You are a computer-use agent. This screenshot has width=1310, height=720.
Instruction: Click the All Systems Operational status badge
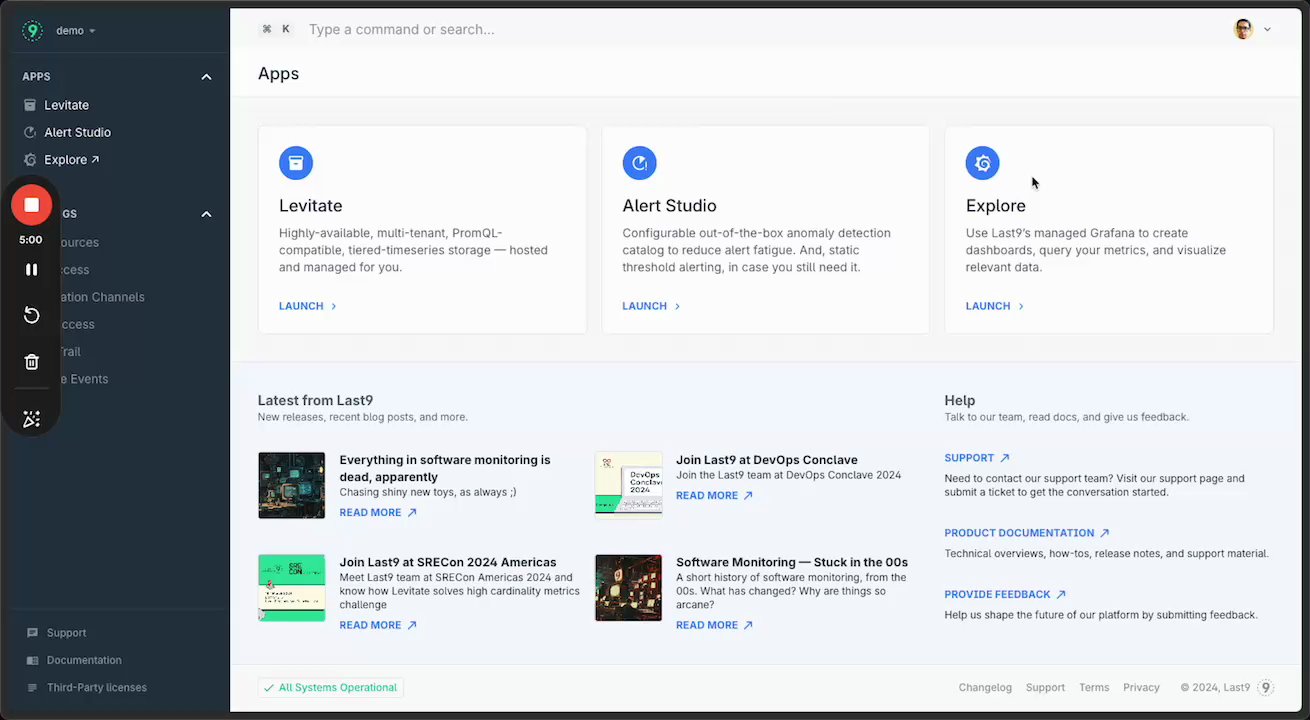(331, 688)
